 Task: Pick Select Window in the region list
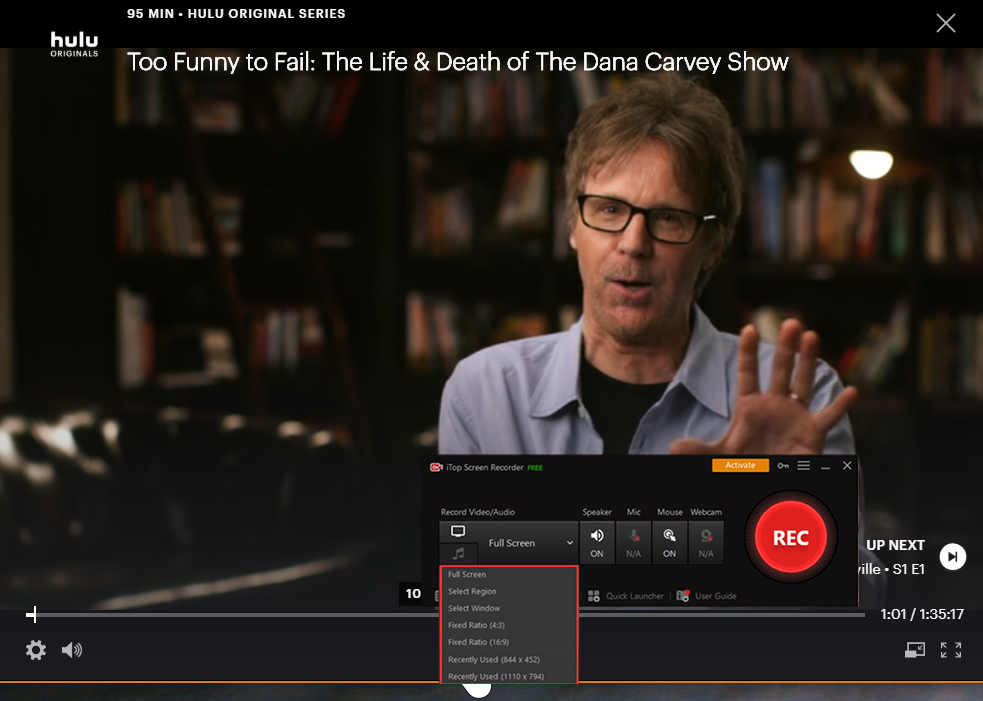[x=474, y=608]
